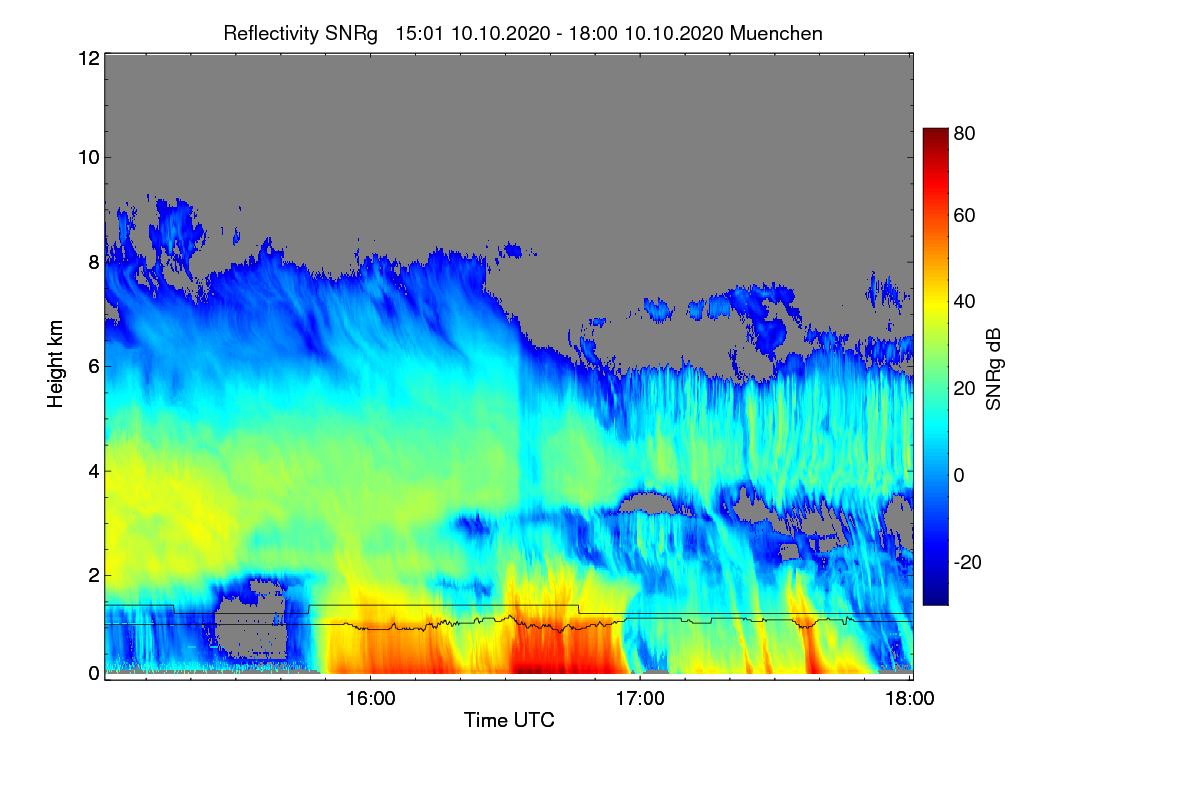Click the '18:00' time axis tick label
1200x800 pixels.
point(910,699)
